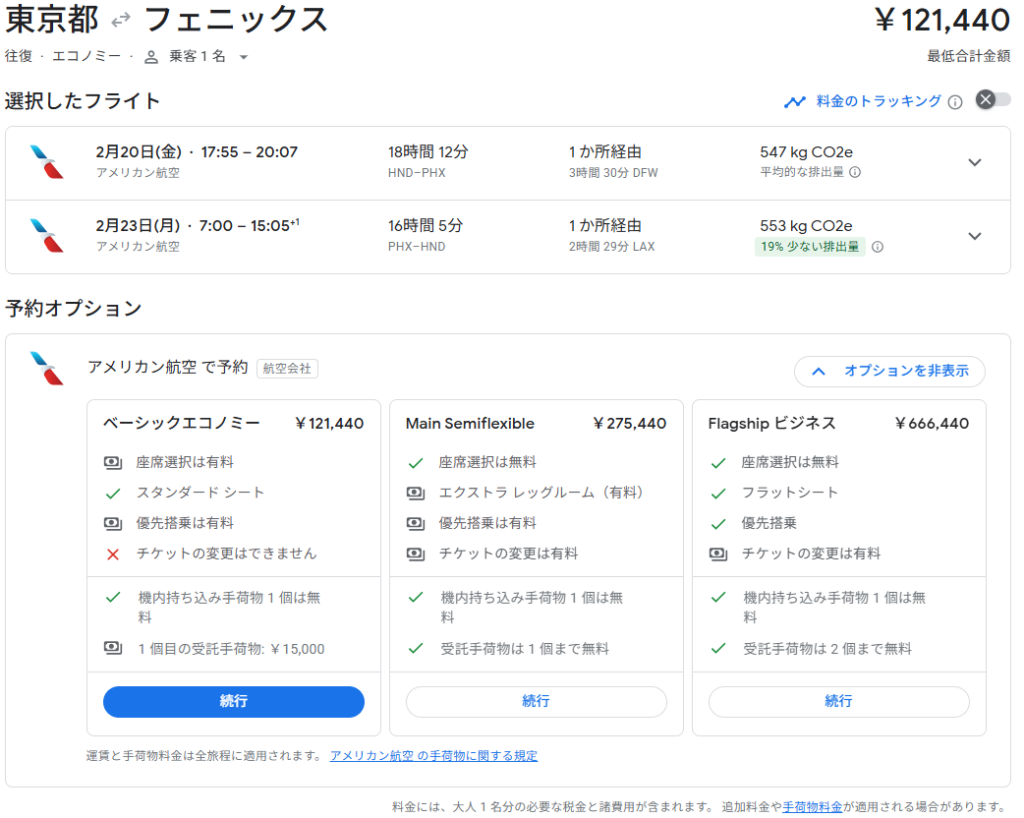The height and width of the screenshot is (818, 1024).
Task: Continue with Basic Economy fare
Action: (x=233, y=701)
